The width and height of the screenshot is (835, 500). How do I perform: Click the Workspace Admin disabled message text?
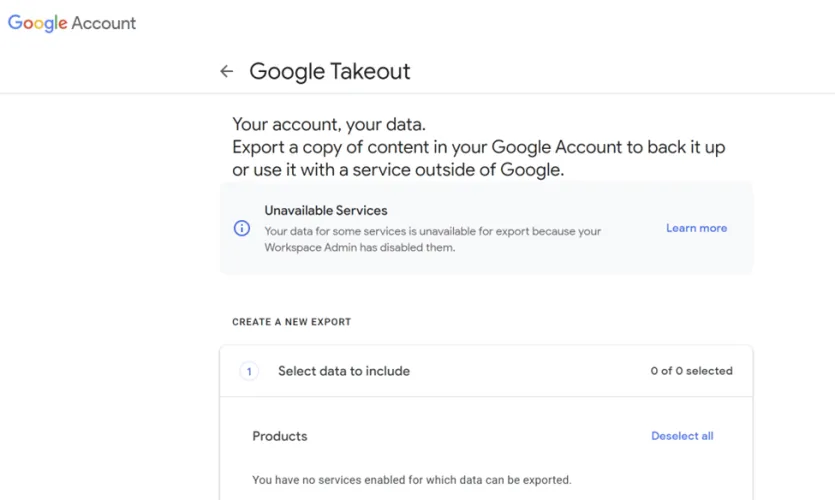359,247
